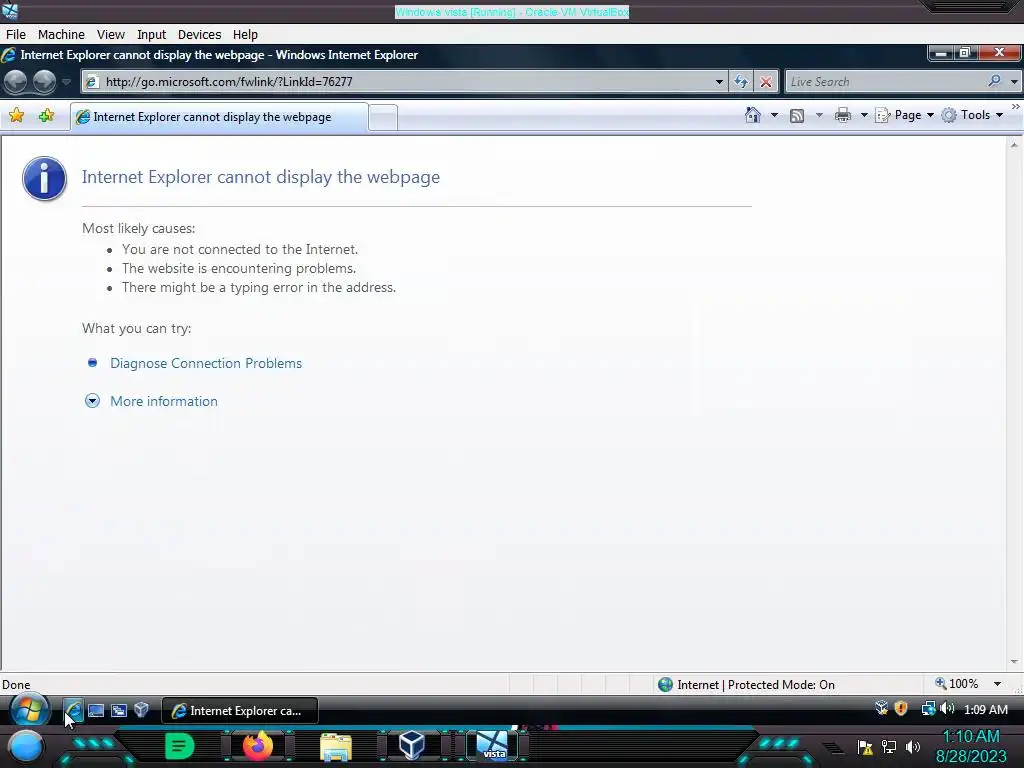Refresh the page with the Refresh icon
This screenshot has width=1024, height=768.
(x=741, y=82)
